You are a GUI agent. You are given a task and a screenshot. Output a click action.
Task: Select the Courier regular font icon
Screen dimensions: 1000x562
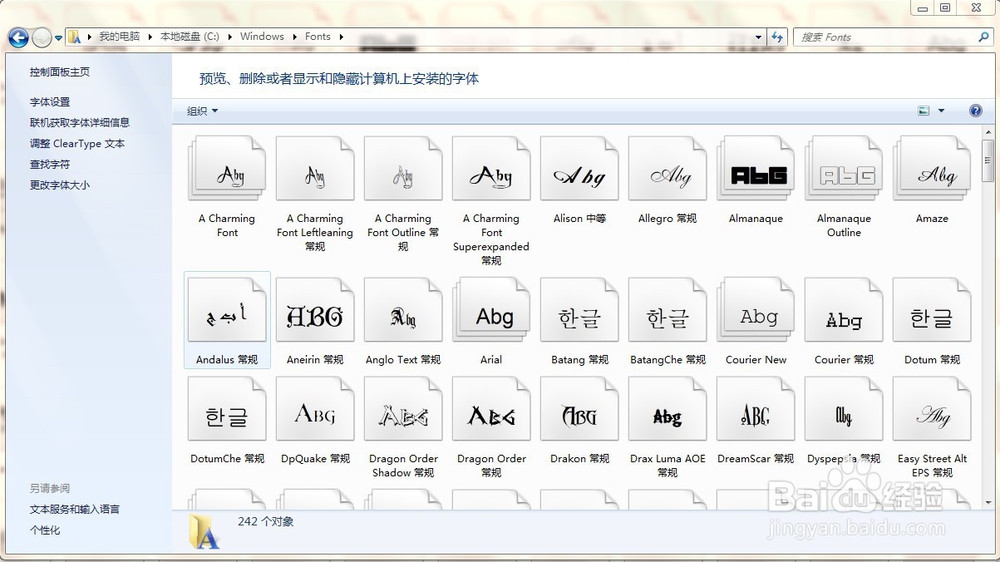point(843,310)
